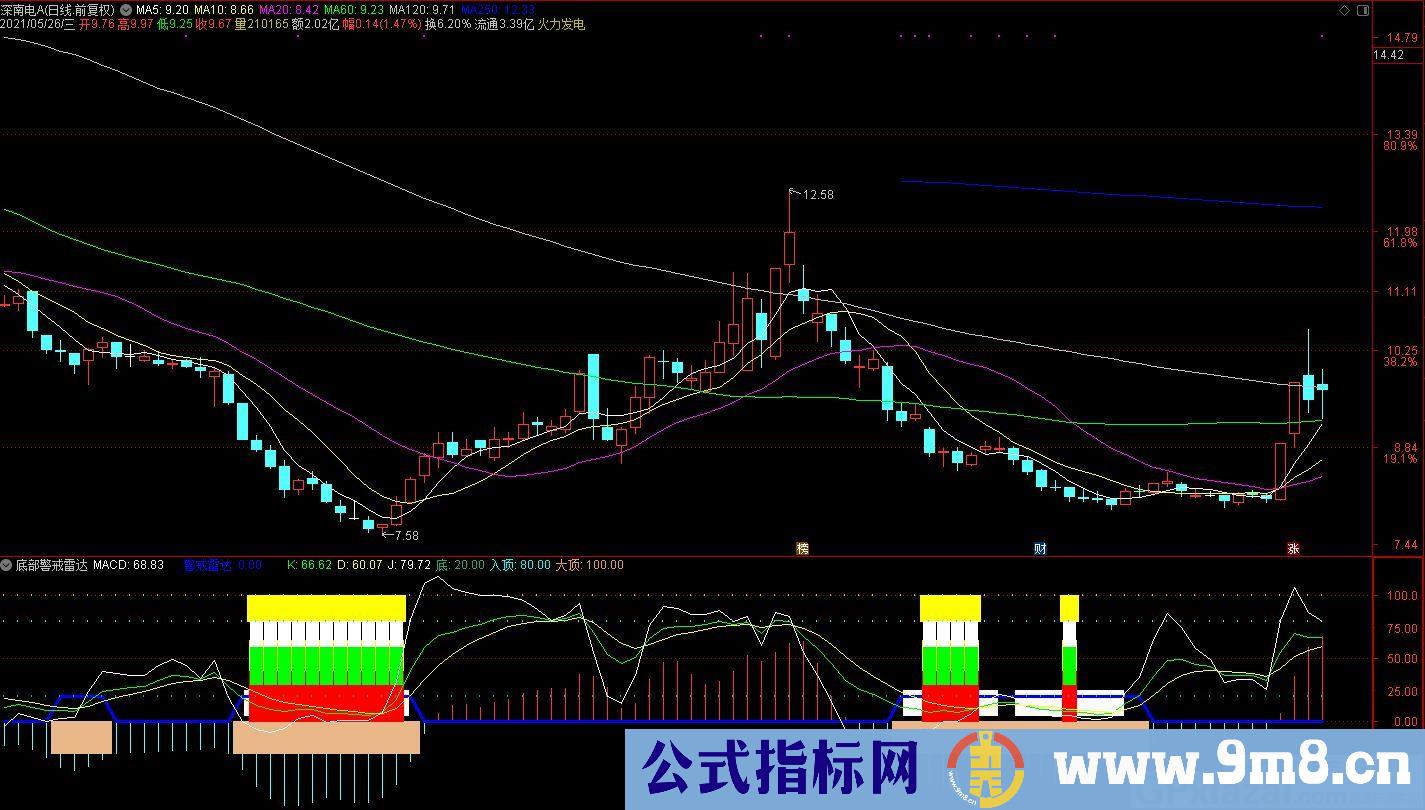
Task: Open the 涨 event marker on the timeline
Action: (1293, 548)
